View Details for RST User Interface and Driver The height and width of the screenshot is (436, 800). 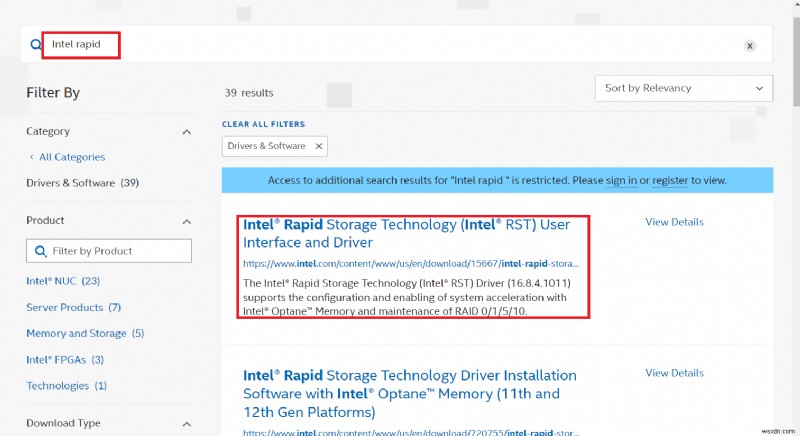pyautogui.click(x=674, y=222)
